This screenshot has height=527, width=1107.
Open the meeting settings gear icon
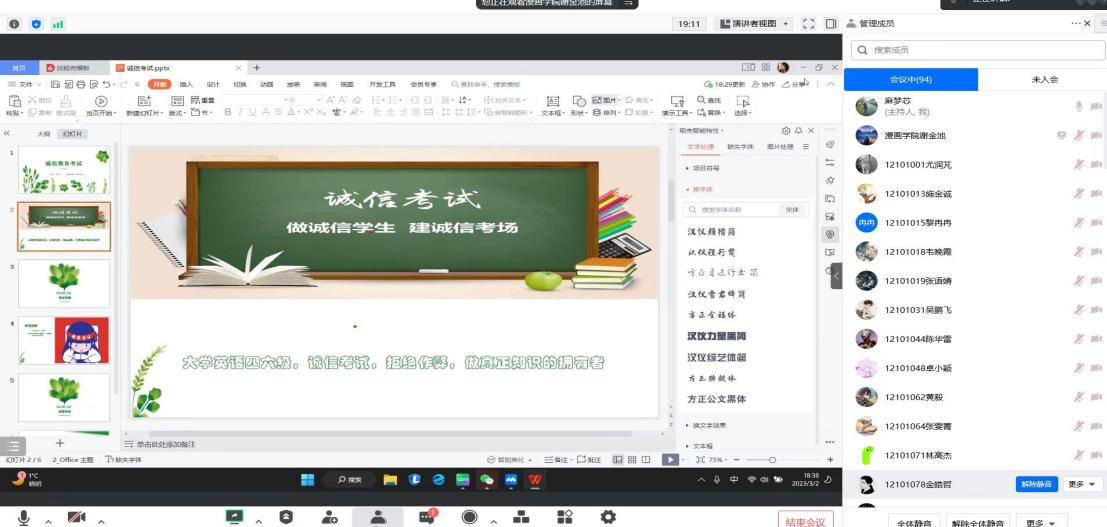click(607, 517)
